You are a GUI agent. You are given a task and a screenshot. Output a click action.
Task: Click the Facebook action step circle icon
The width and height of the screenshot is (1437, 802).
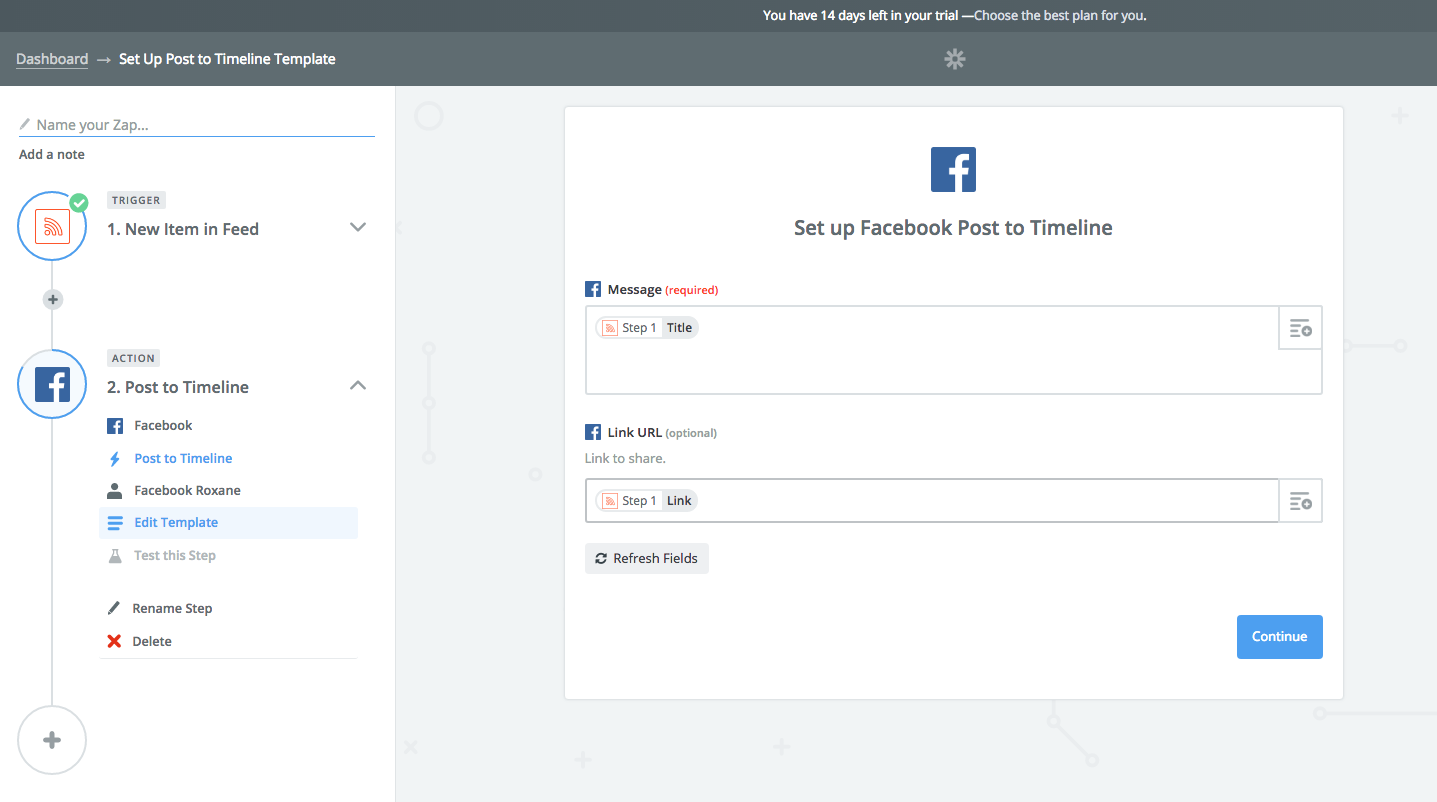click(52, 385)
